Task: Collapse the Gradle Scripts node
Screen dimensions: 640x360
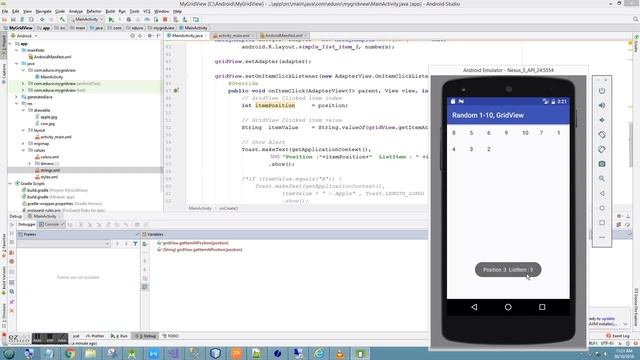Action: (10, 184)
